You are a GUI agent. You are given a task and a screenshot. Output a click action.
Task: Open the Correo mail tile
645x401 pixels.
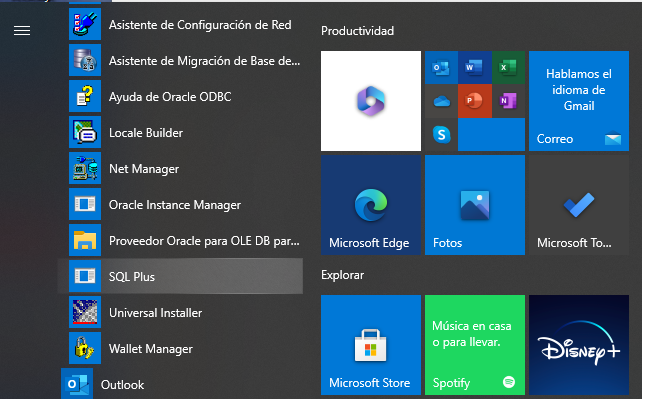(x=579, y=101)
